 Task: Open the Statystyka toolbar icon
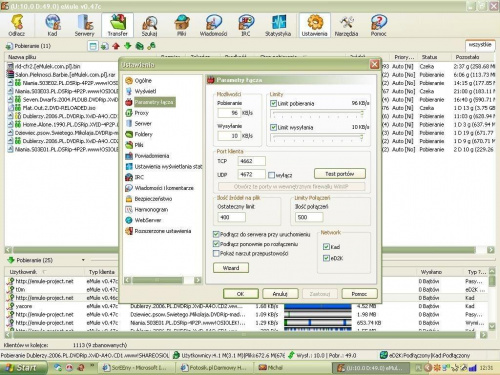[x=278, y=25]
